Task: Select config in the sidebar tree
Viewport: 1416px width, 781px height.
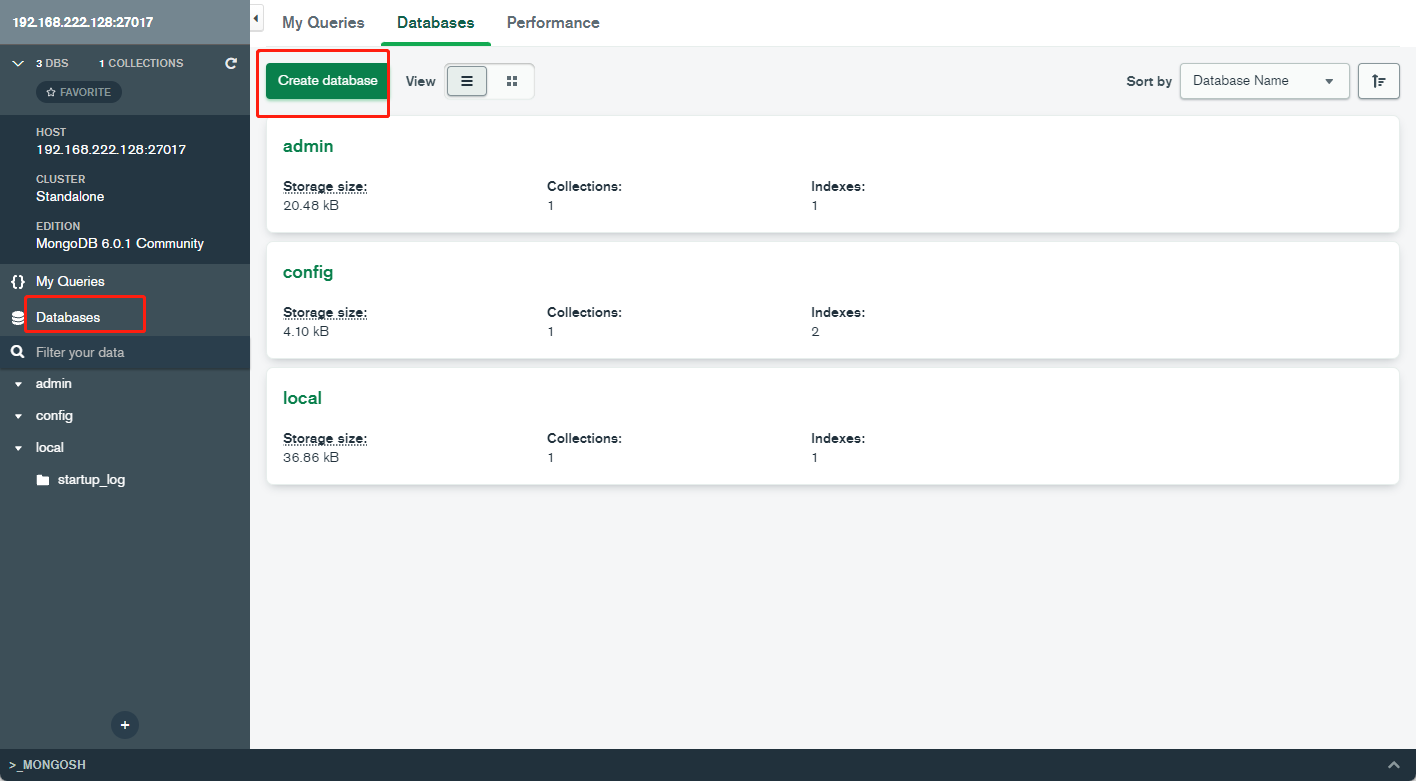Action: click(54, 416)
